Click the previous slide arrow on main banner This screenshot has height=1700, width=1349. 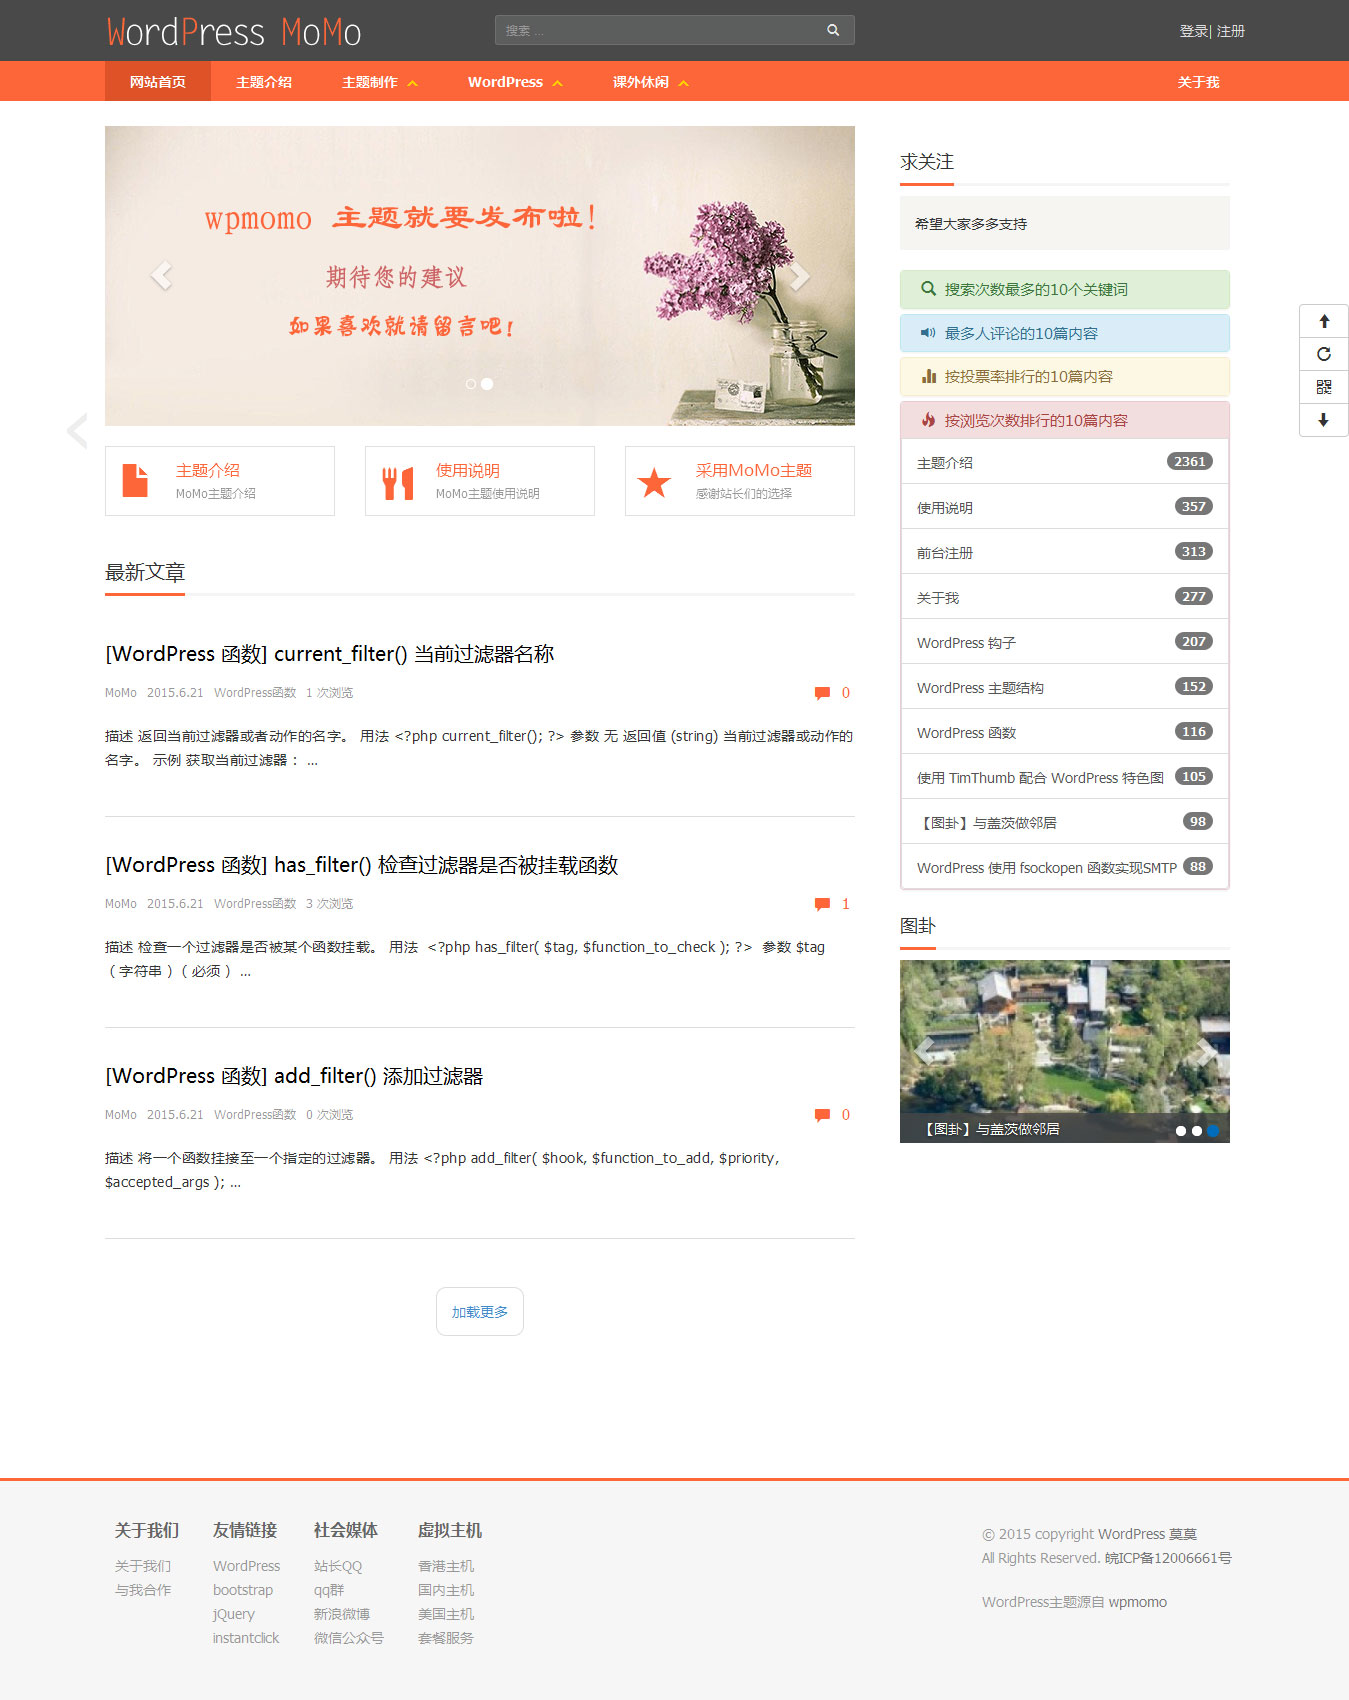point(161,275)
